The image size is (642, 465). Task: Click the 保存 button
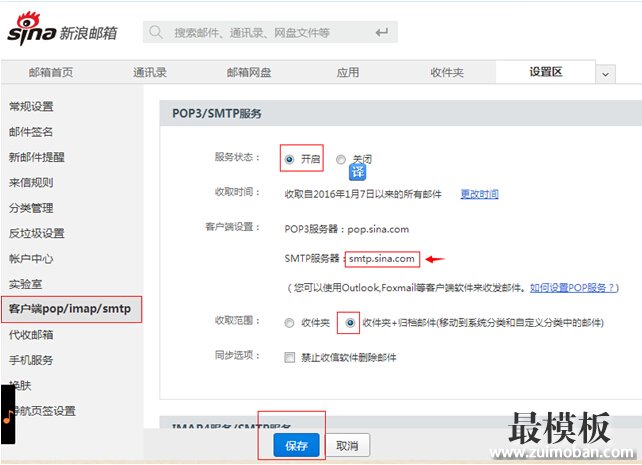(296, 445)
